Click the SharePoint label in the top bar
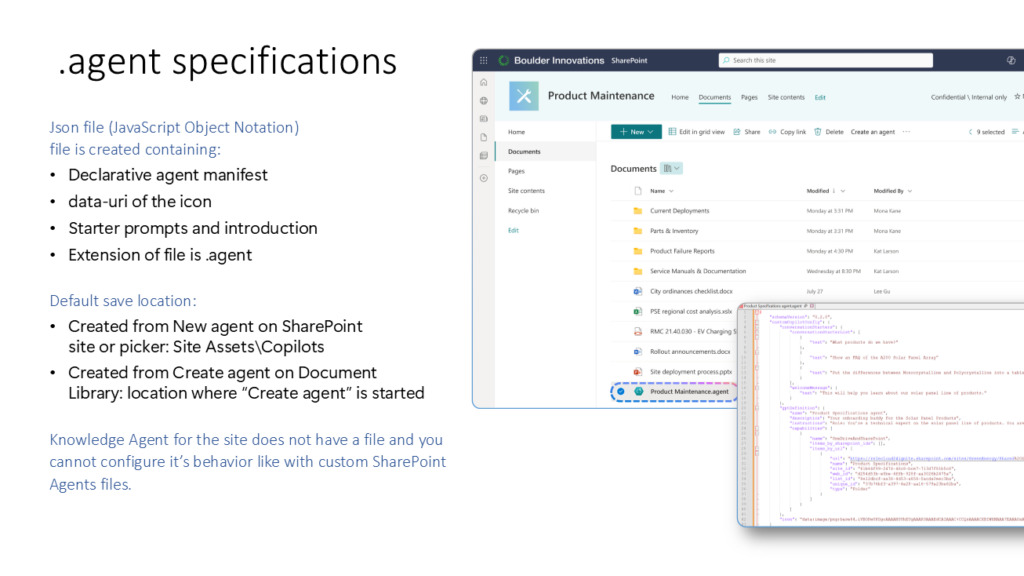Image resolution: width=1024 pixels, height=576 pixels. tap(629, 60)
